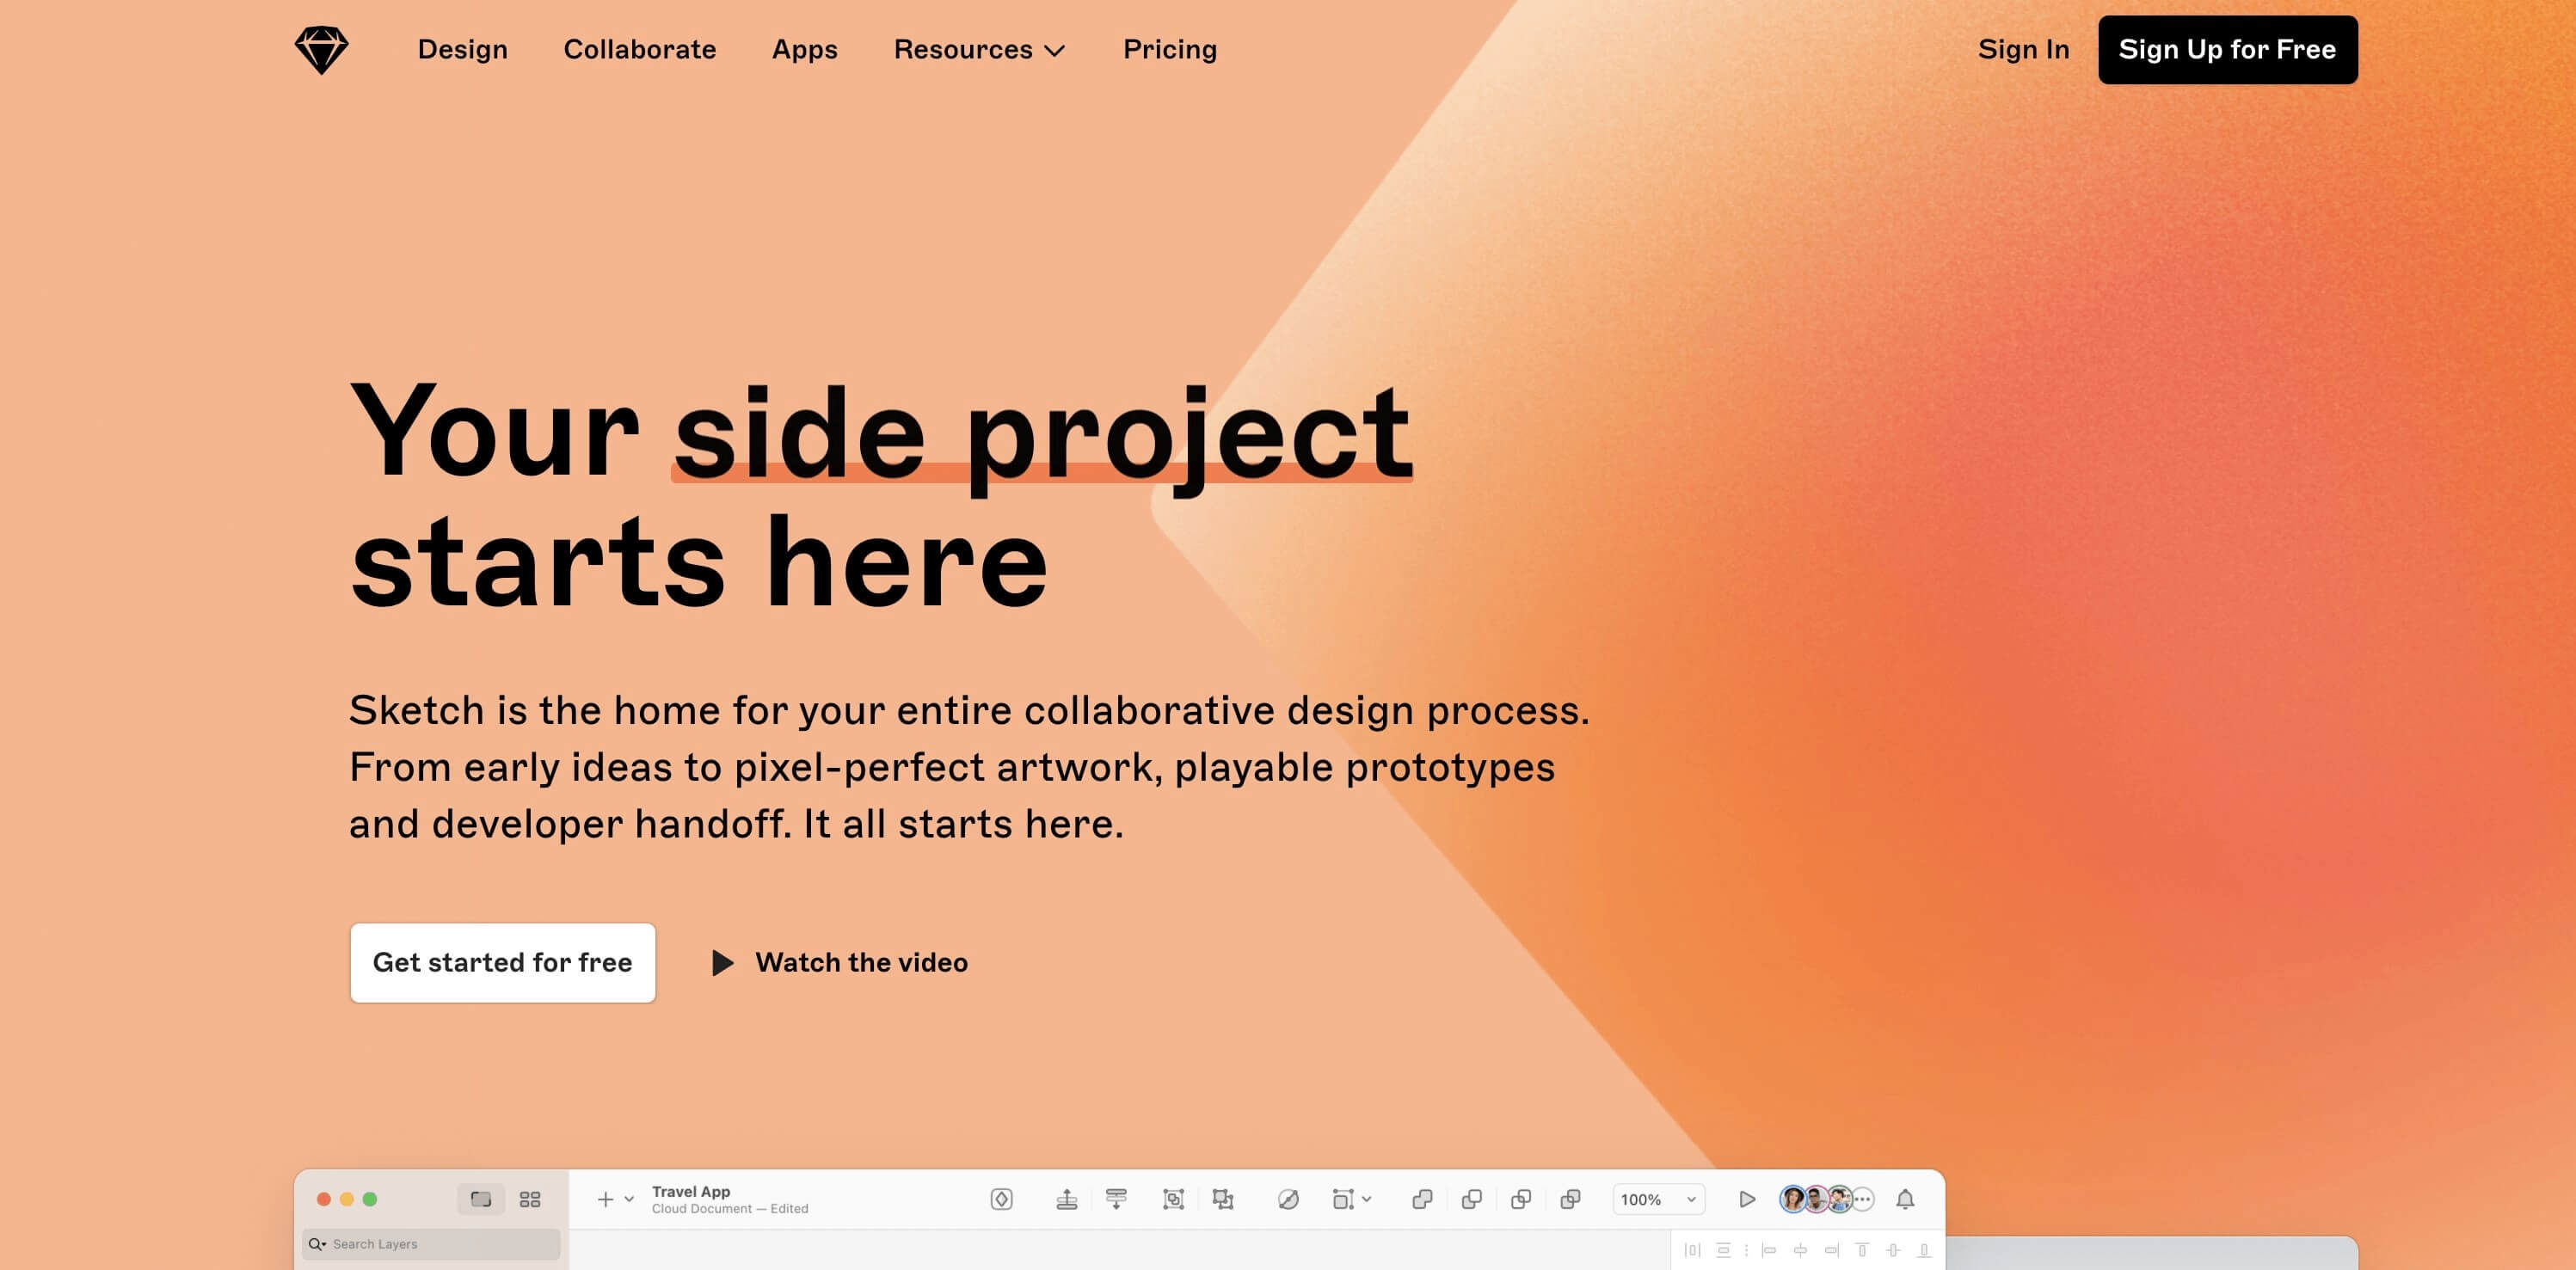The image size is (2576, 1270).
Task: Show more collaborators ellipsis button
Action: (x=1863, y=1199)
